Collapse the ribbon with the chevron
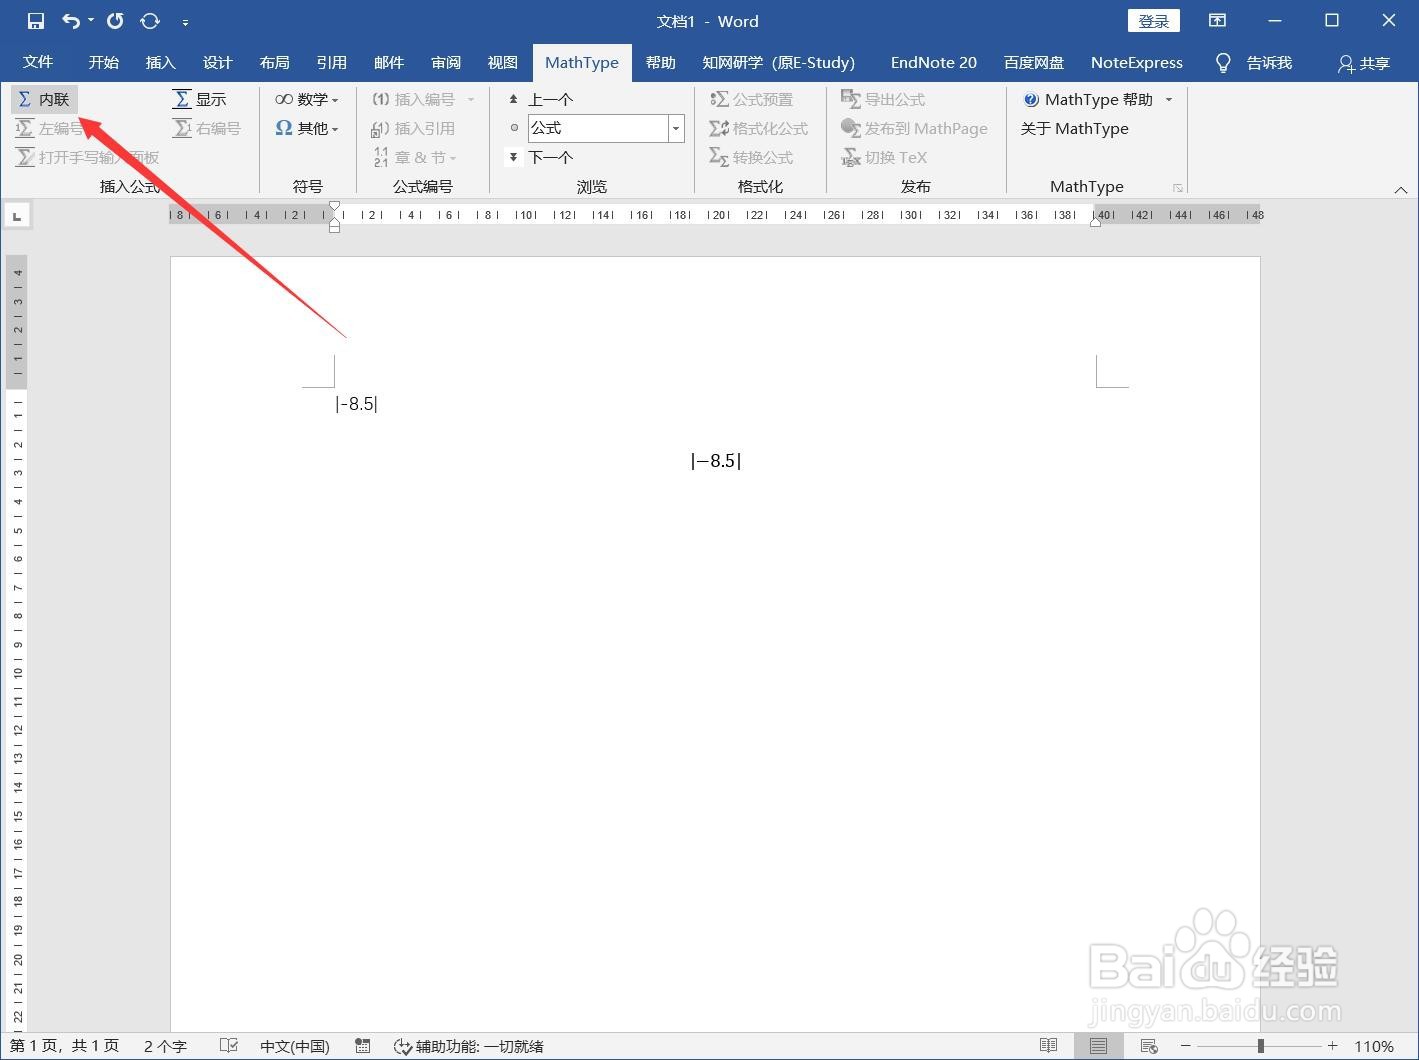 coord(1400,189)
